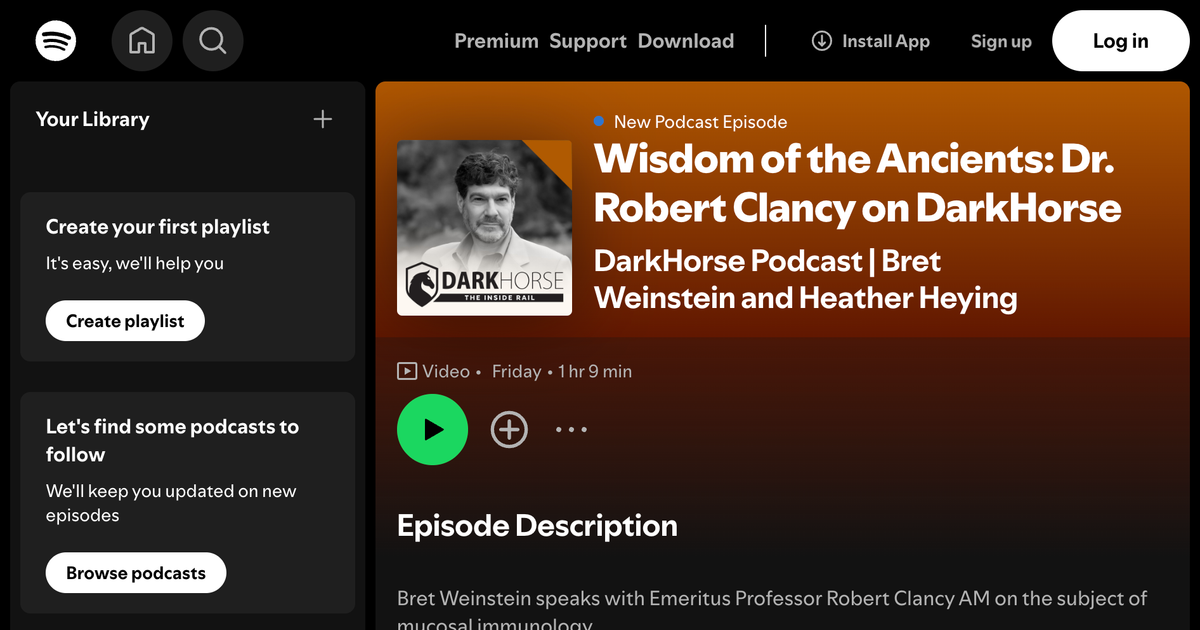Click the Episode Description heading
Viewport: 1200px width, 630px height.
point(537,526)
